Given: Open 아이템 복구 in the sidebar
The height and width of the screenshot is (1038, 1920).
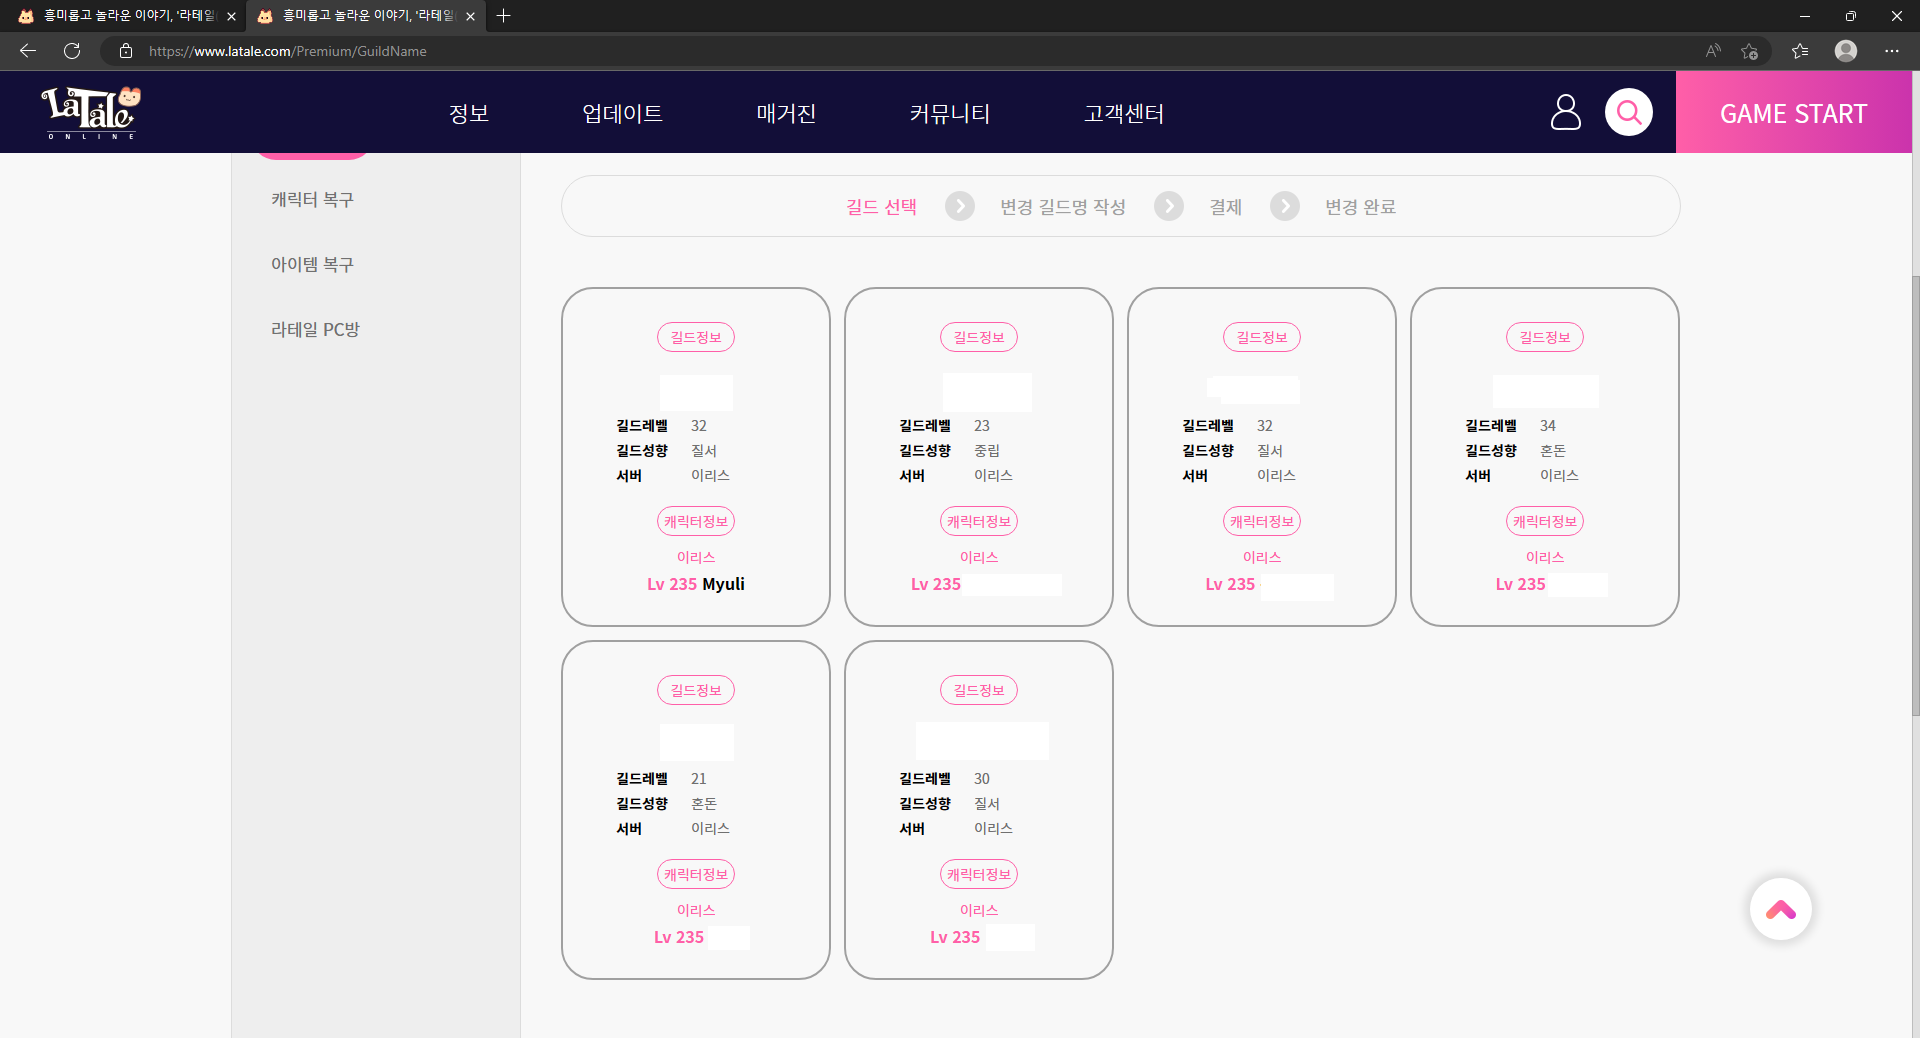Looking at the screenshot, I should (312, 264).
